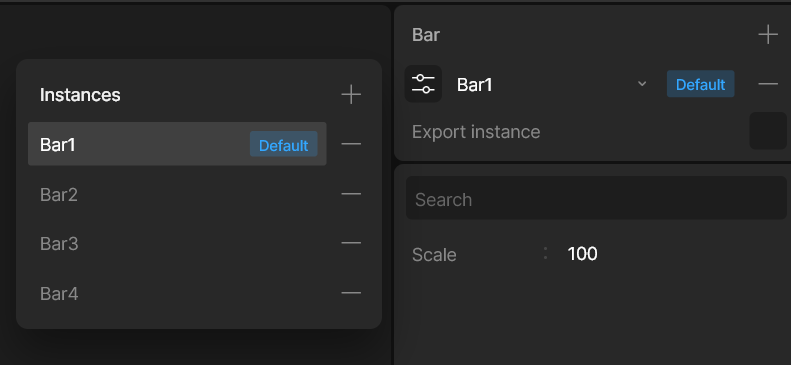Click the Default badge on Bar1 list row
Screen dimensions: 791x365
pyautogui.click(x=284, y=145)
